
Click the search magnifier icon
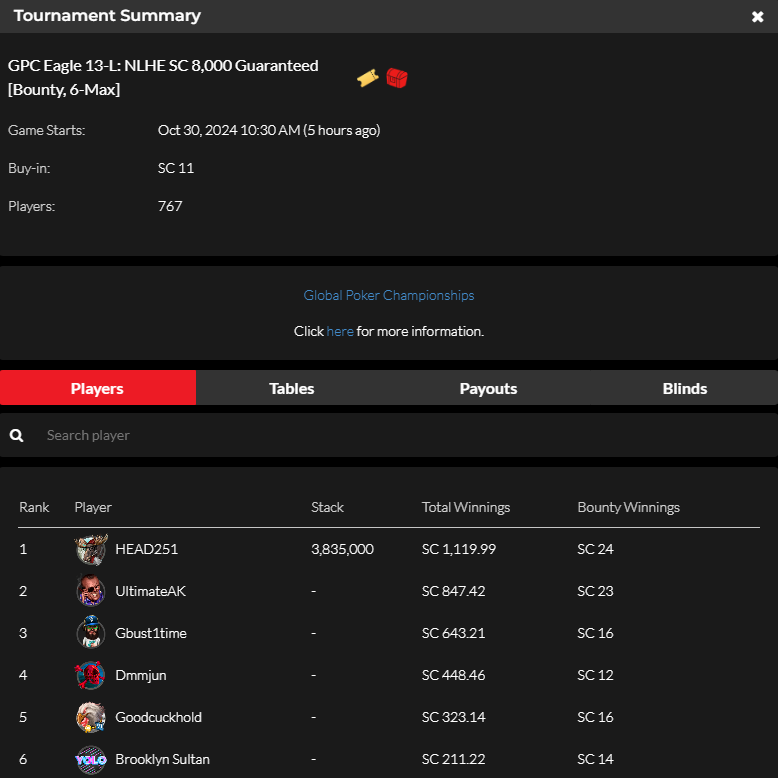tap(16, 435)
